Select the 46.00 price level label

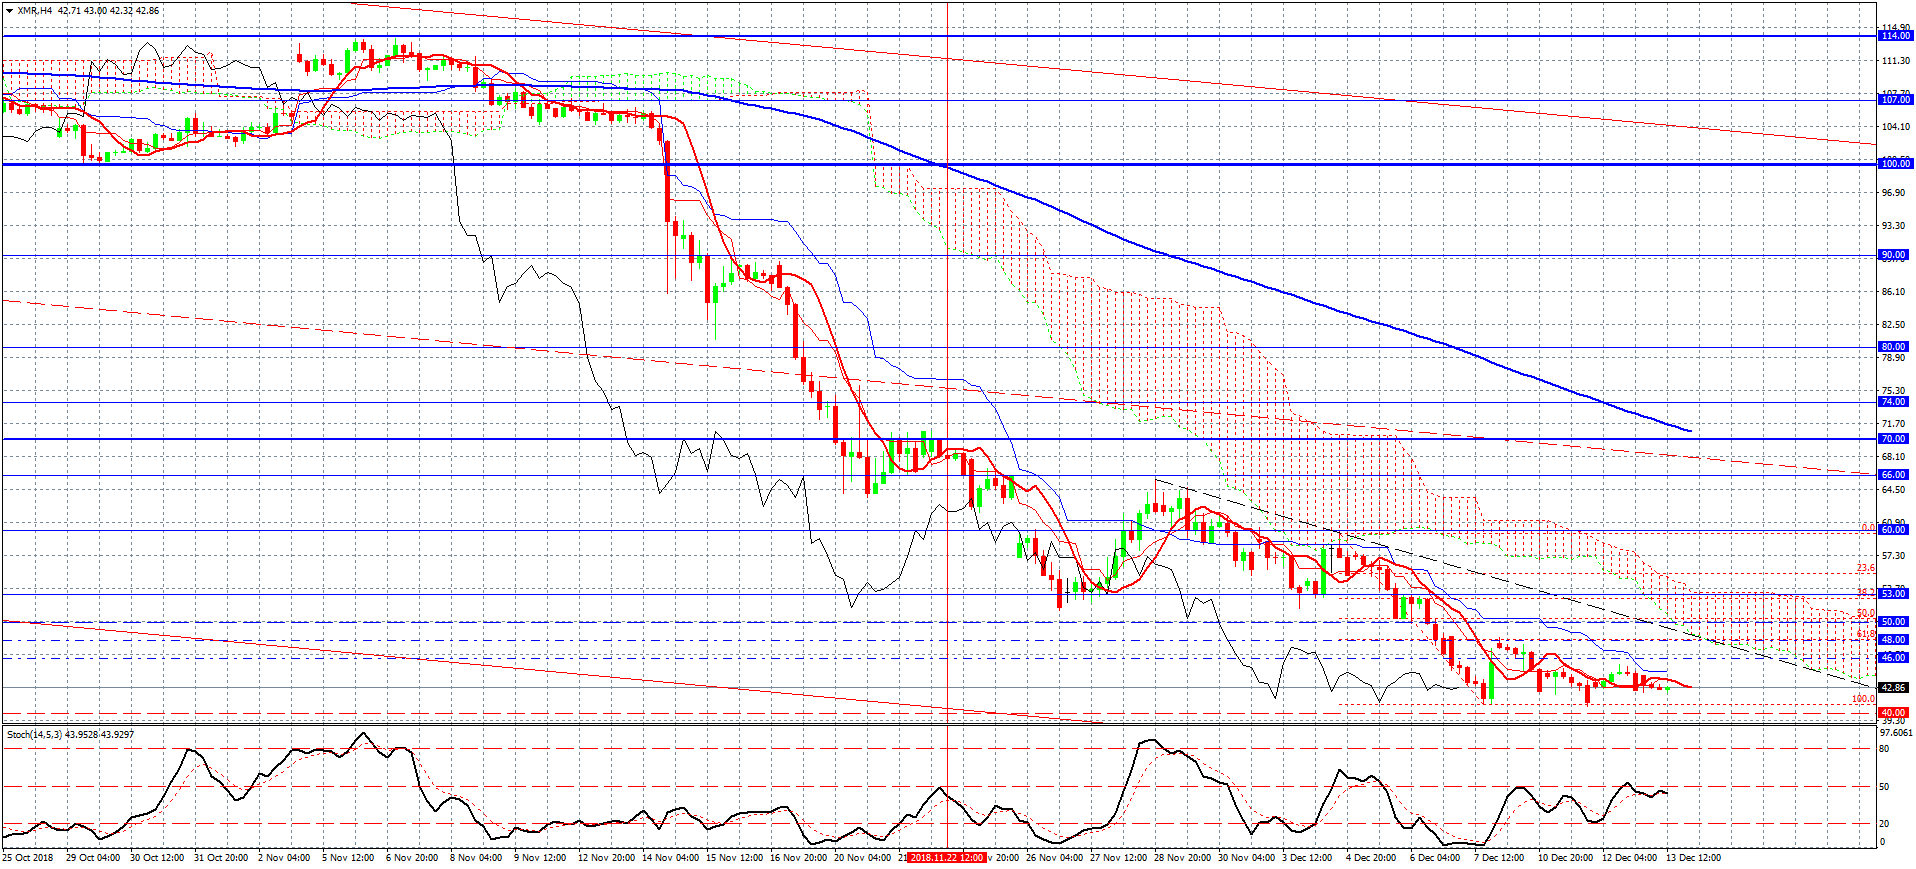pyautogui.click(x=1893, y=658)
